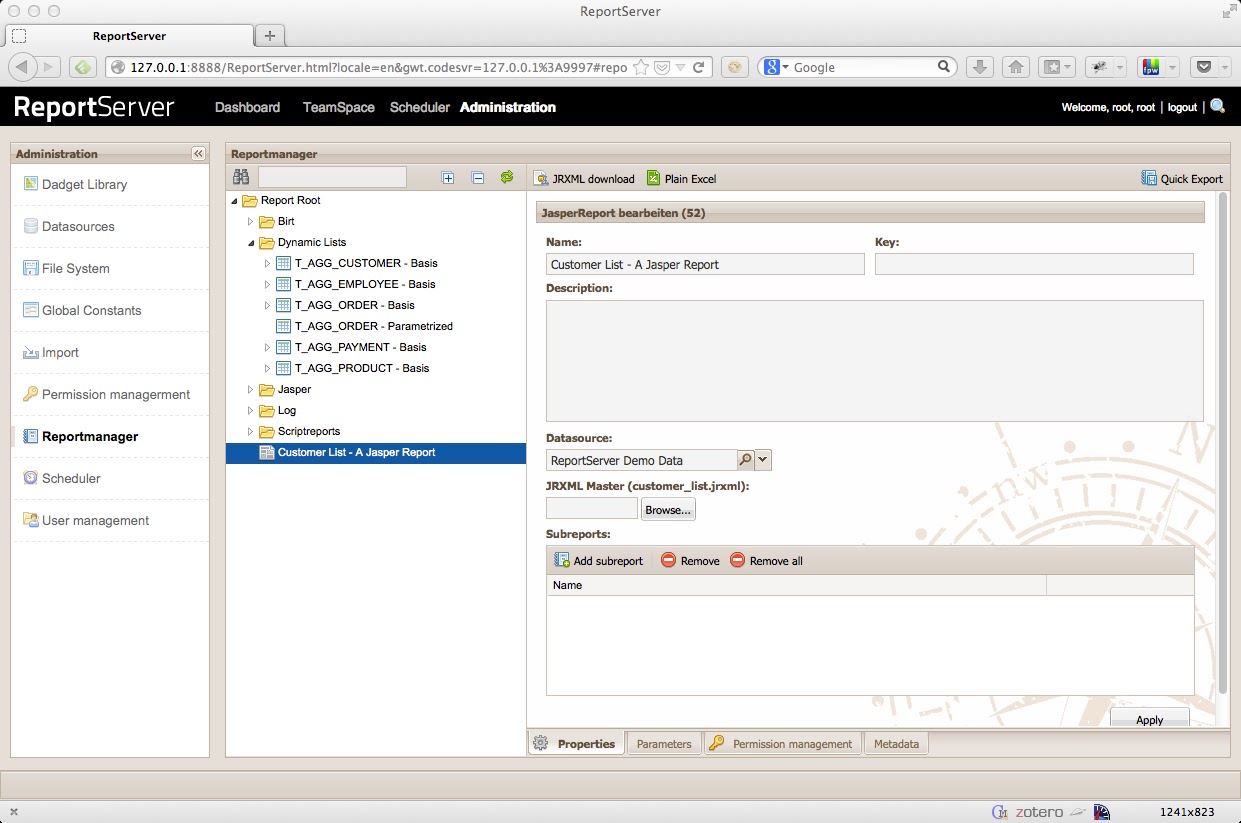Expand T_AGG_PAYMENT - Basis node
This screenshot has height=823, width=1241.
tap(267, 348)
